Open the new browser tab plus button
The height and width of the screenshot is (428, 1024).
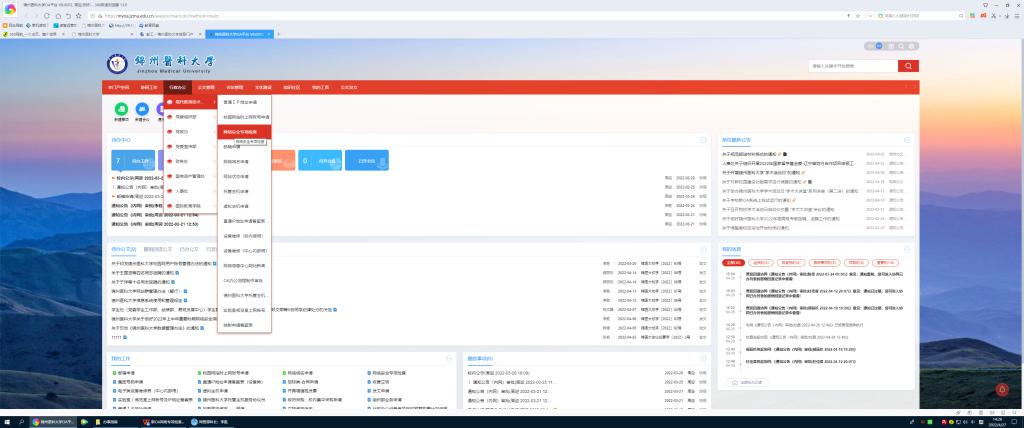tap(279, 33)
